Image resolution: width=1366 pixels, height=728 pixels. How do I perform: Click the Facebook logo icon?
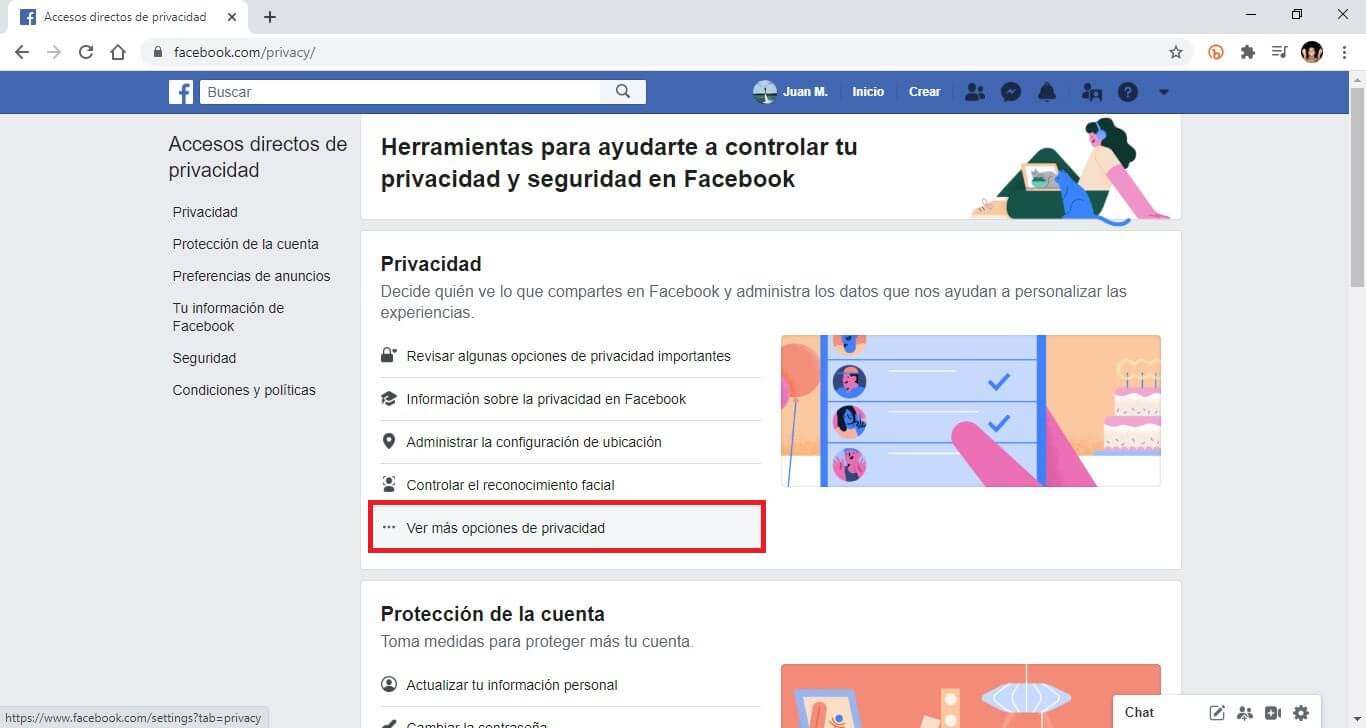181,92
